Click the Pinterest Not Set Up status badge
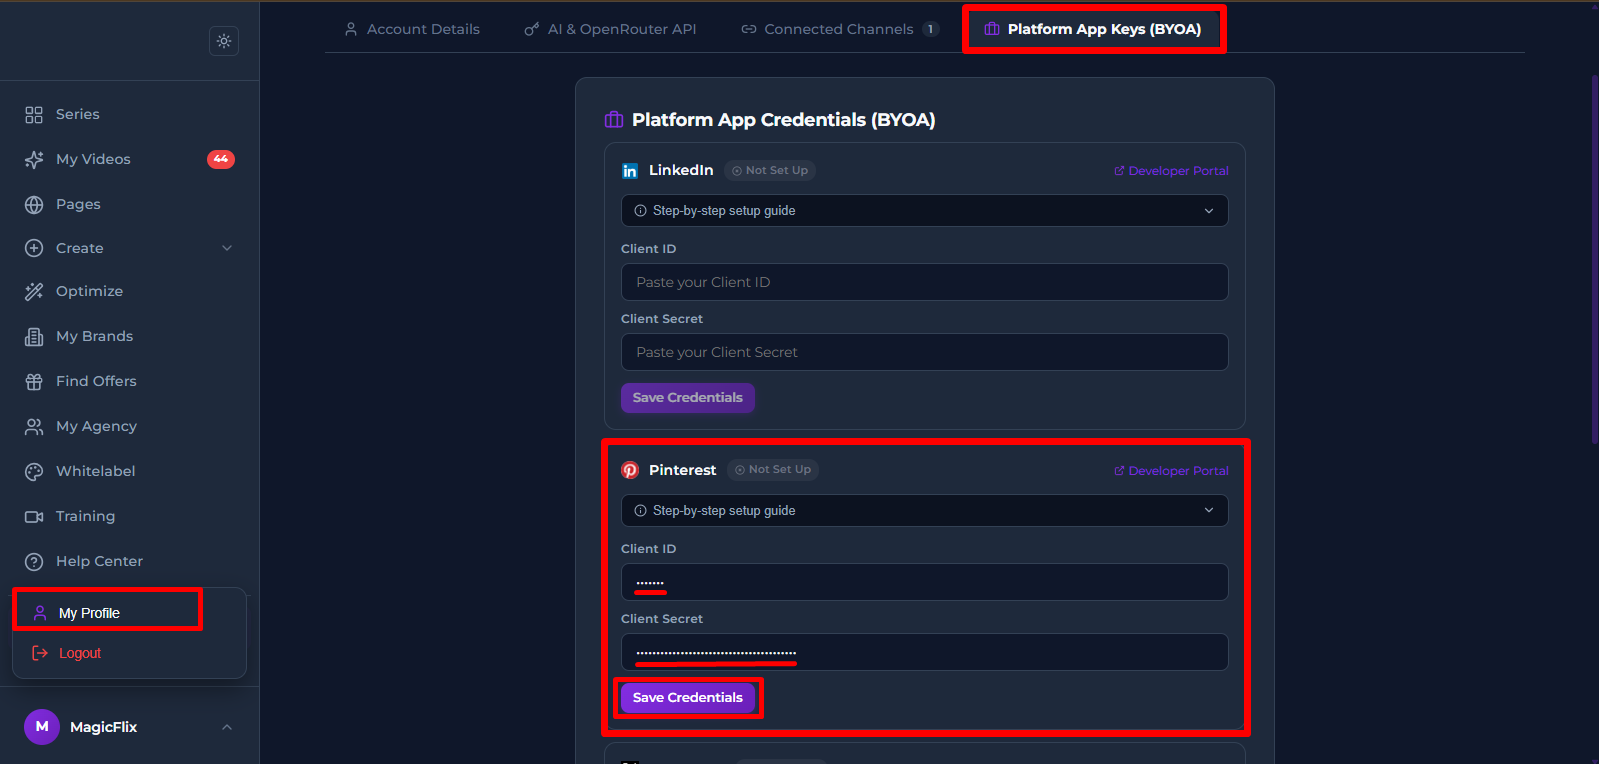1599x764 pixels. (773, 470)
